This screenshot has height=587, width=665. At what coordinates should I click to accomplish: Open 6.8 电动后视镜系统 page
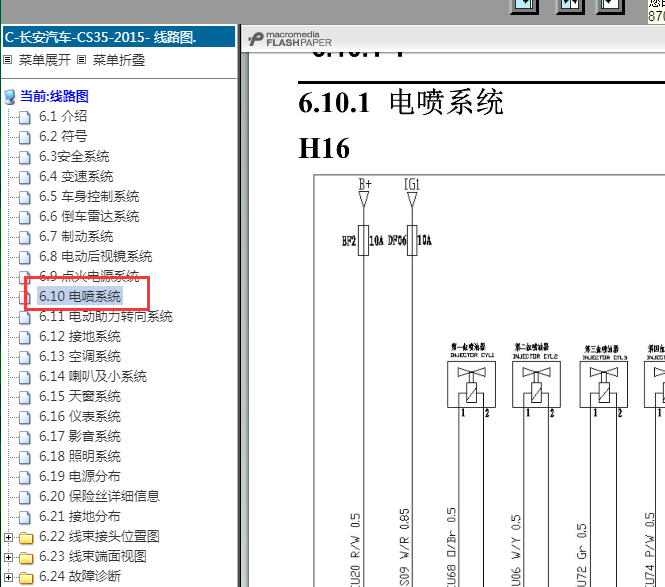point(95,256)
